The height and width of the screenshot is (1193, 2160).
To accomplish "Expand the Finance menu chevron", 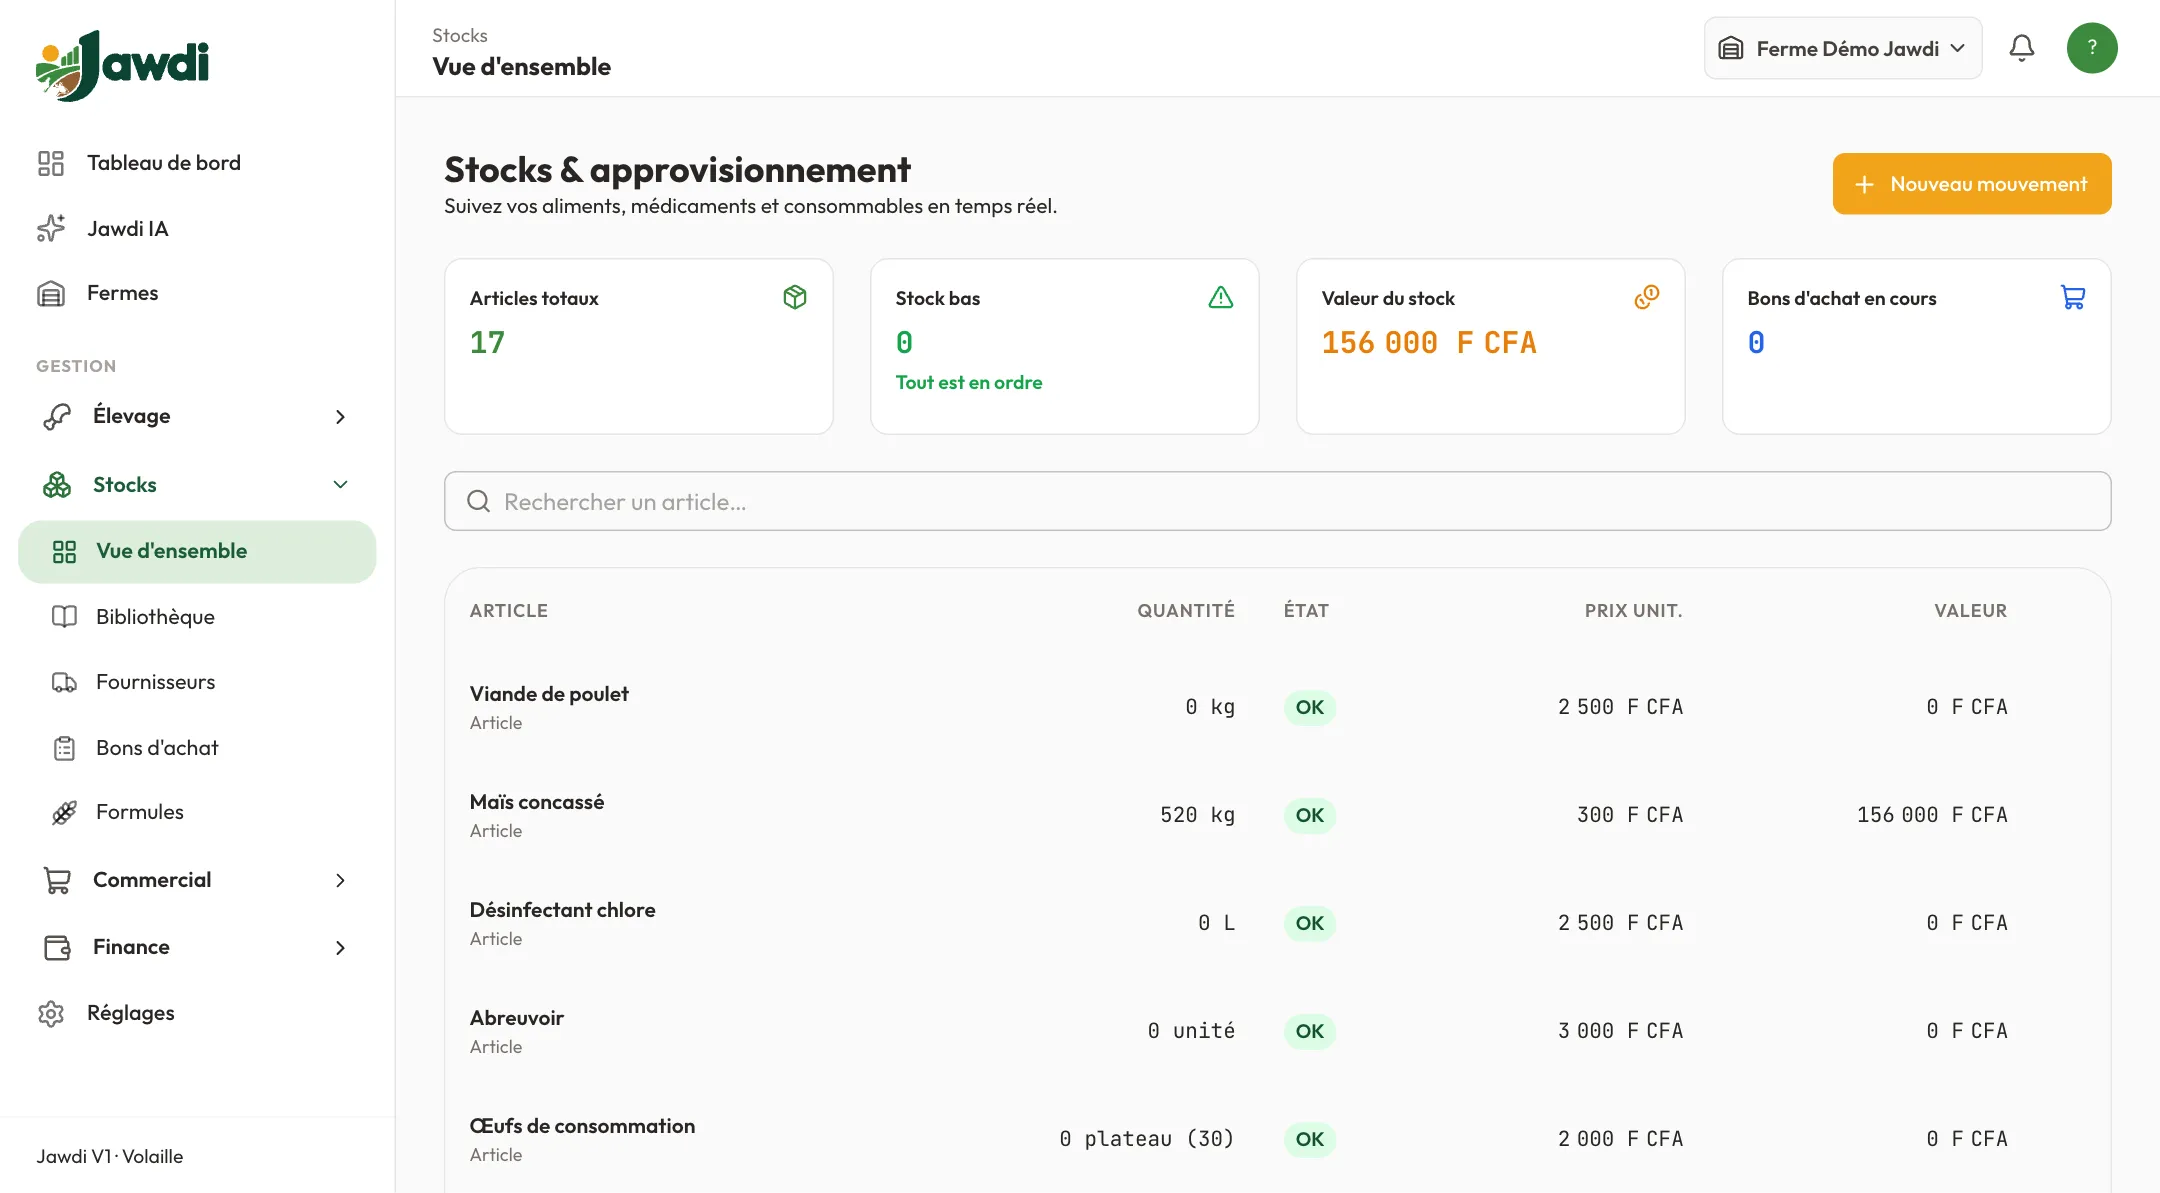I will (x=340, y=947).
